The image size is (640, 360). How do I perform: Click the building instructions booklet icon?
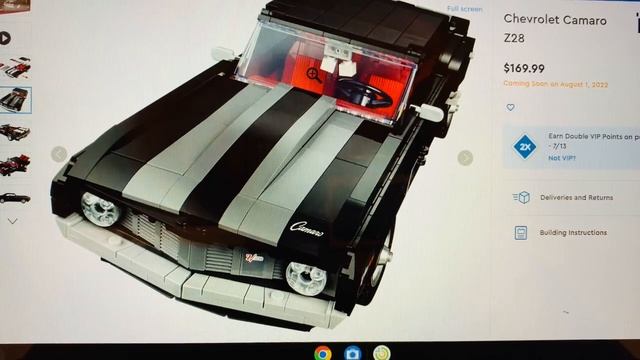tap(520, 233)
